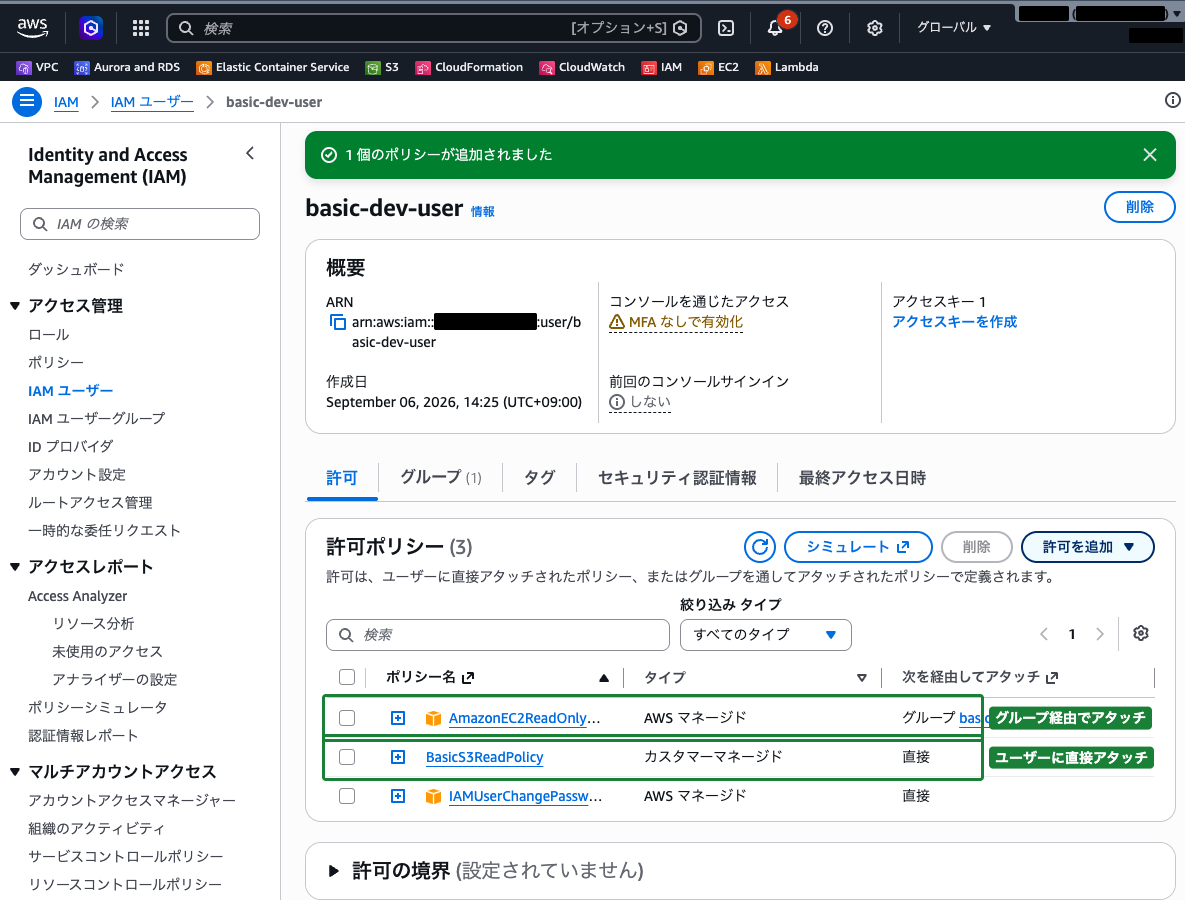Click the MFA warning link
The image size is (1185, 900).
(x=676, y=322)
